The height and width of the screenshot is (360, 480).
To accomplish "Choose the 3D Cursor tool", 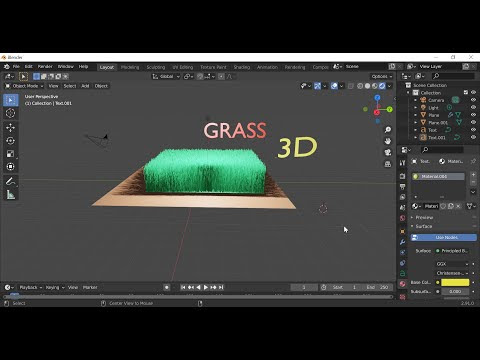I will [10, 113].
